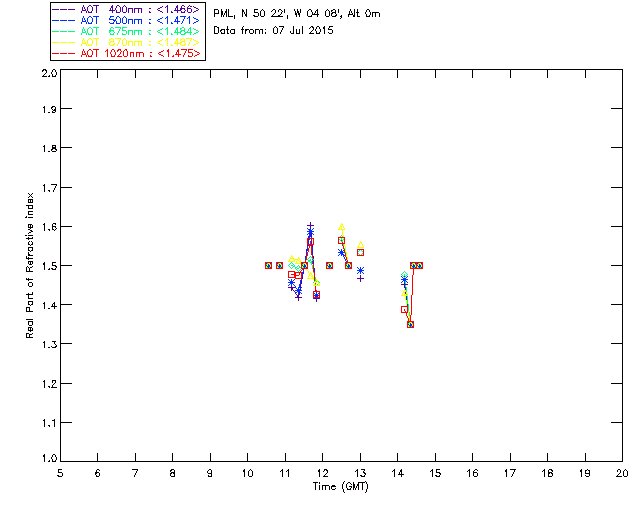Click the x-axis tick label 12
The image size is (640, 512).
(x=322, y=474)
